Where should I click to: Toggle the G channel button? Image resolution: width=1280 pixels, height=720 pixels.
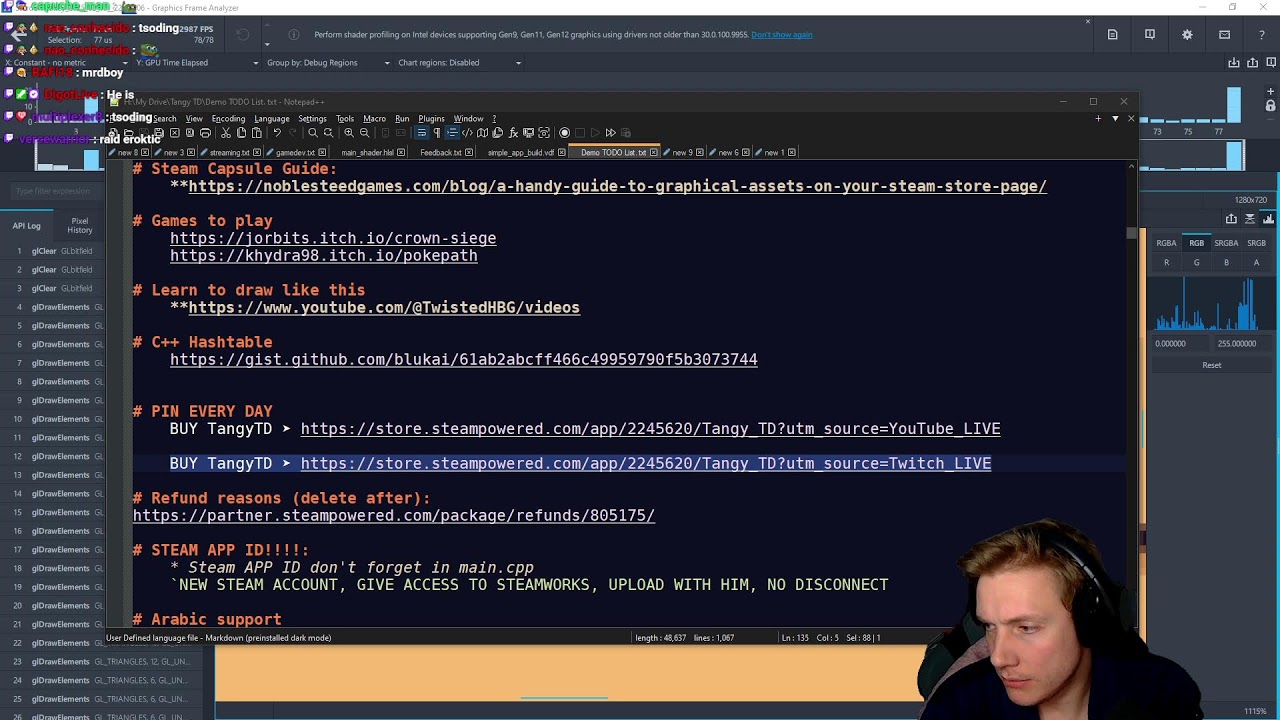[1196, 263]
